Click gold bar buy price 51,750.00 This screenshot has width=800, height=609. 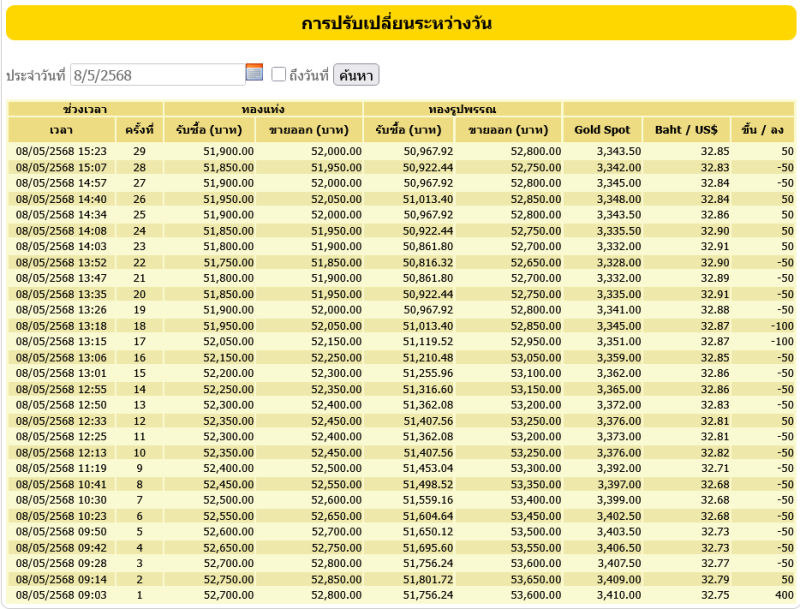[x=228, y=262]
